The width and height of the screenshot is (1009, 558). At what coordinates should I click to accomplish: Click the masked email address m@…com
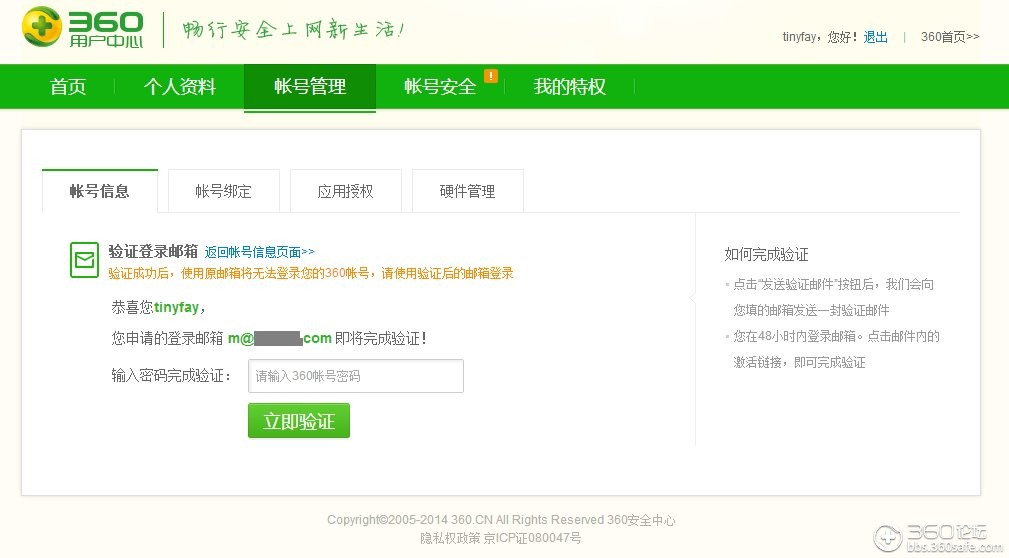tap(280, 338)
